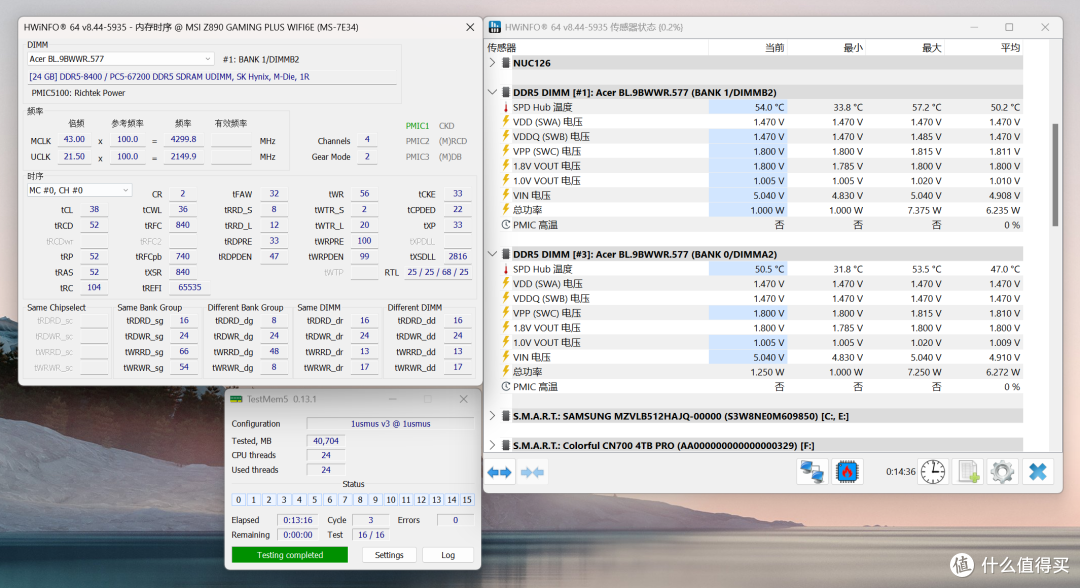Click status thread box number 15
This screenshot has width=1080, height=588.
click(x=467, y=500)
